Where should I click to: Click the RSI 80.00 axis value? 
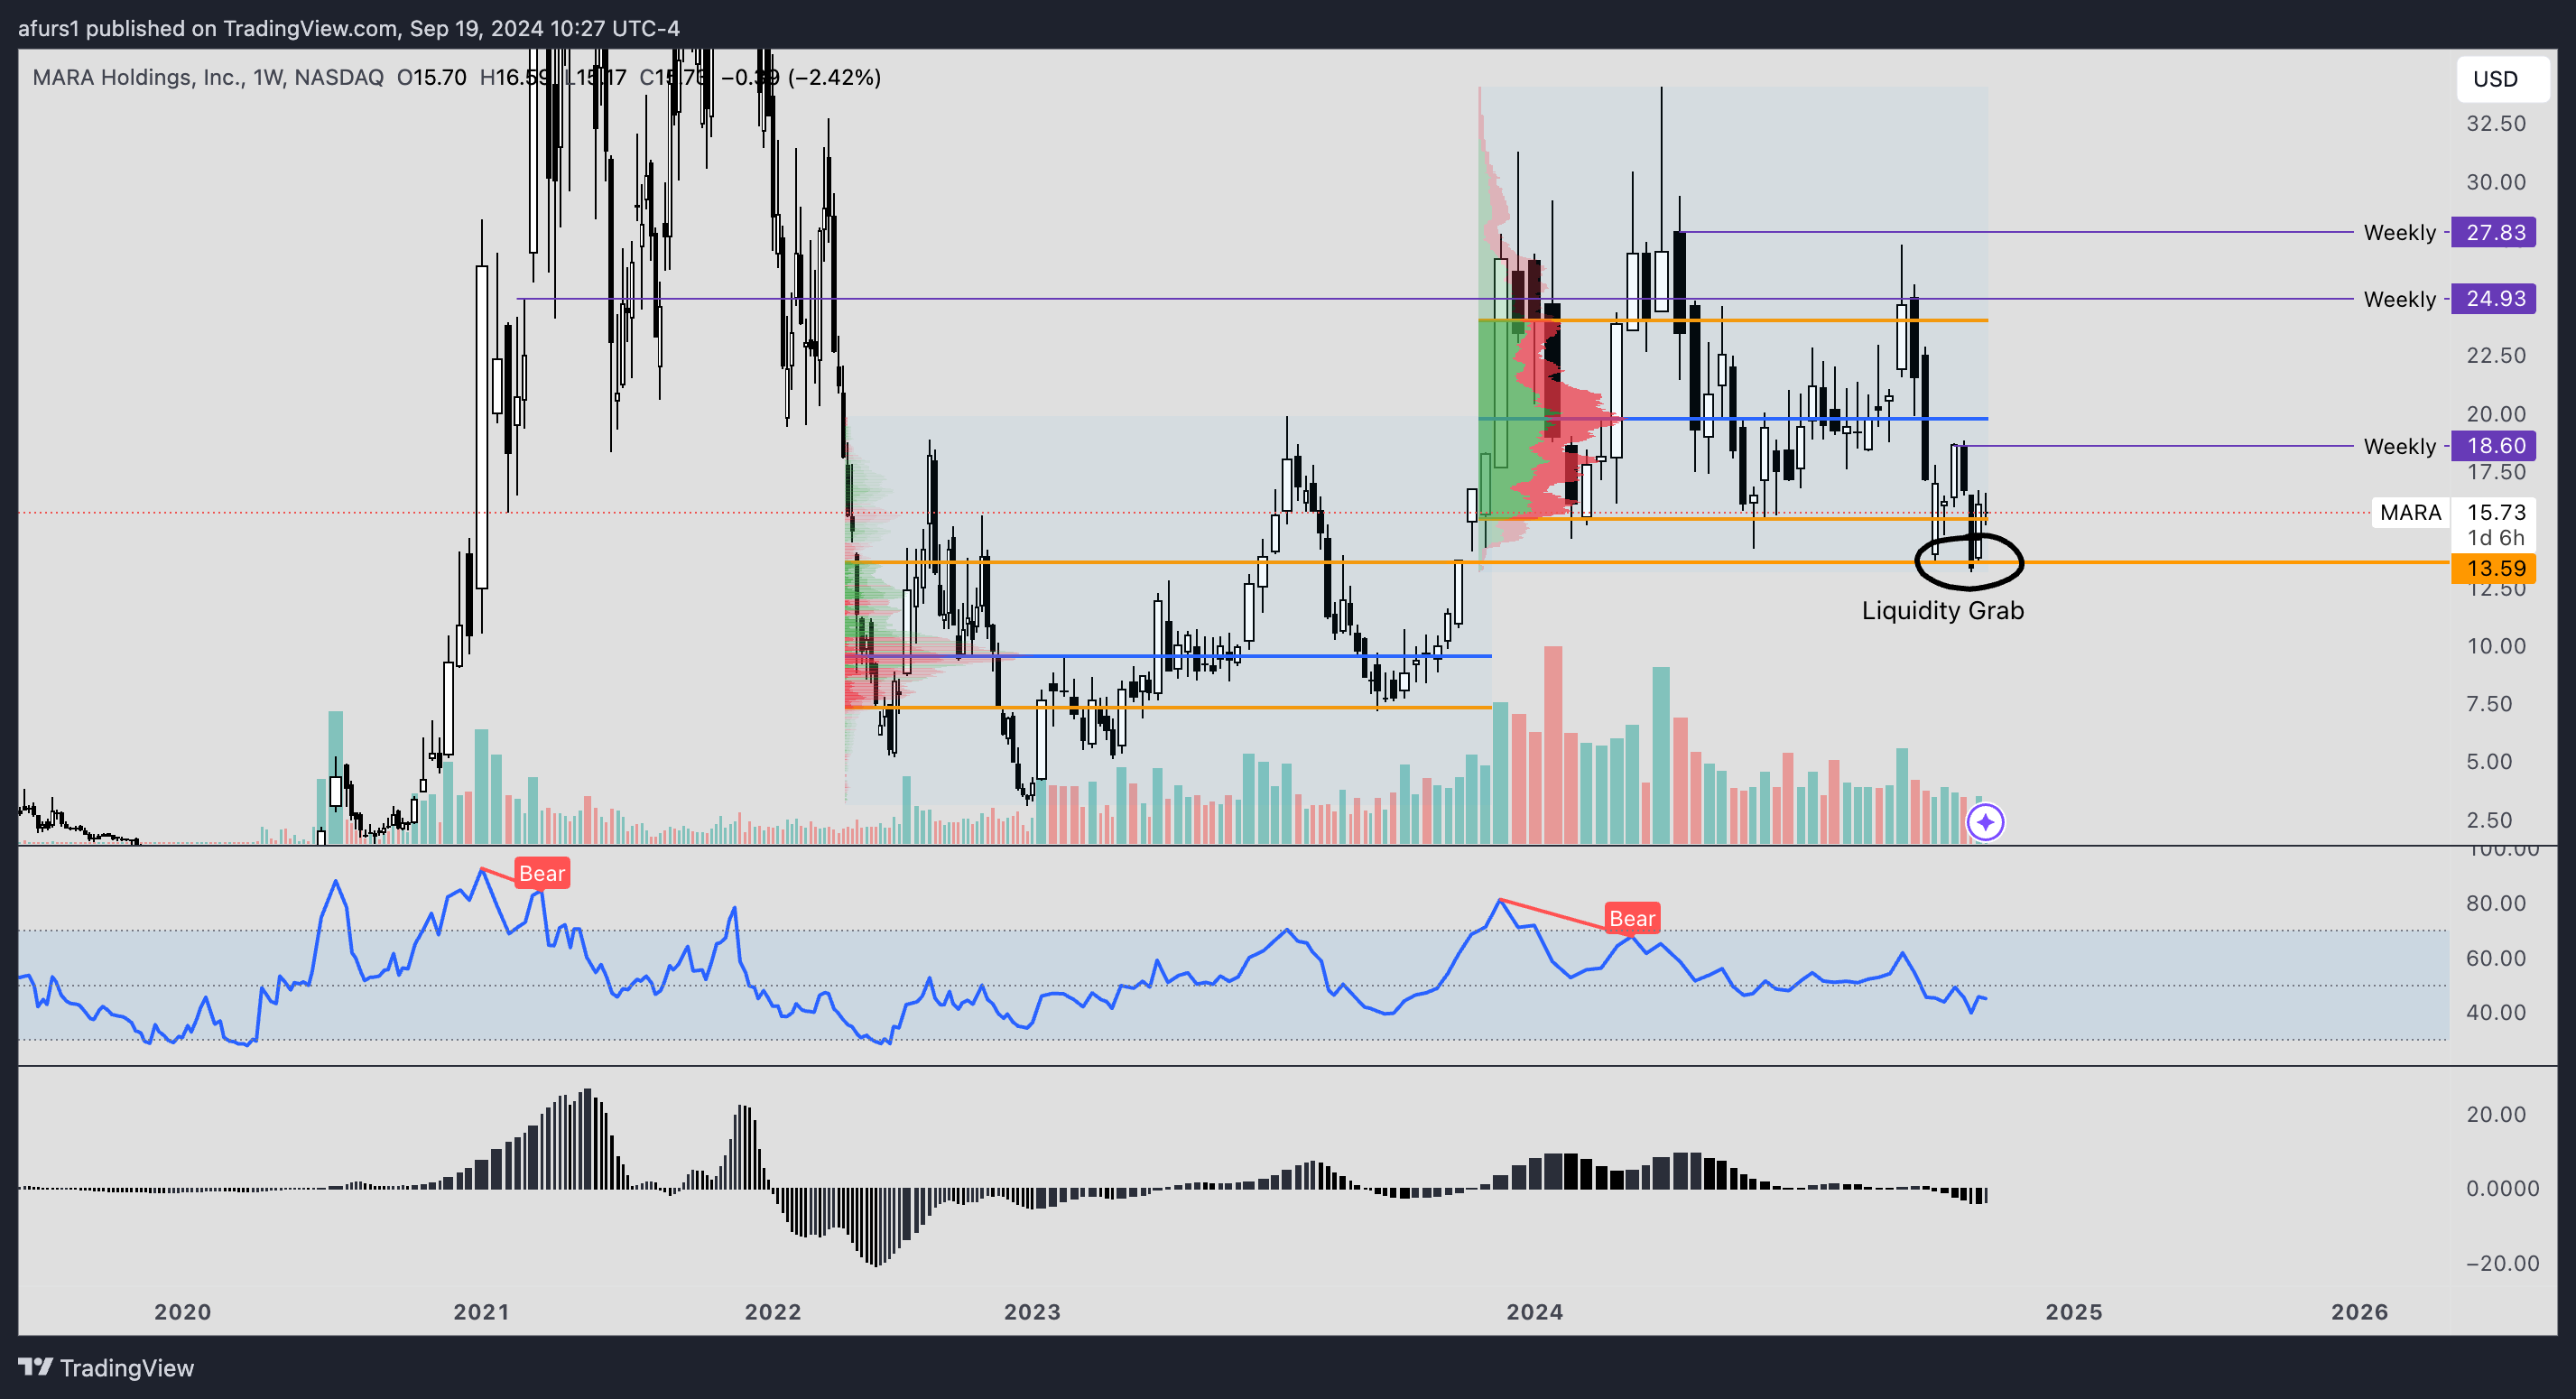coord(2495,903)
